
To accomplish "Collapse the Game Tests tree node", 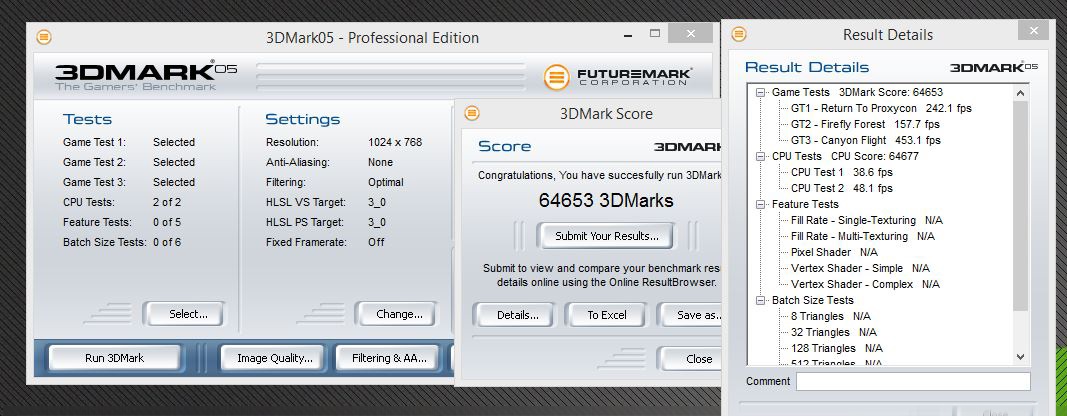I will (x=760, y=92).
